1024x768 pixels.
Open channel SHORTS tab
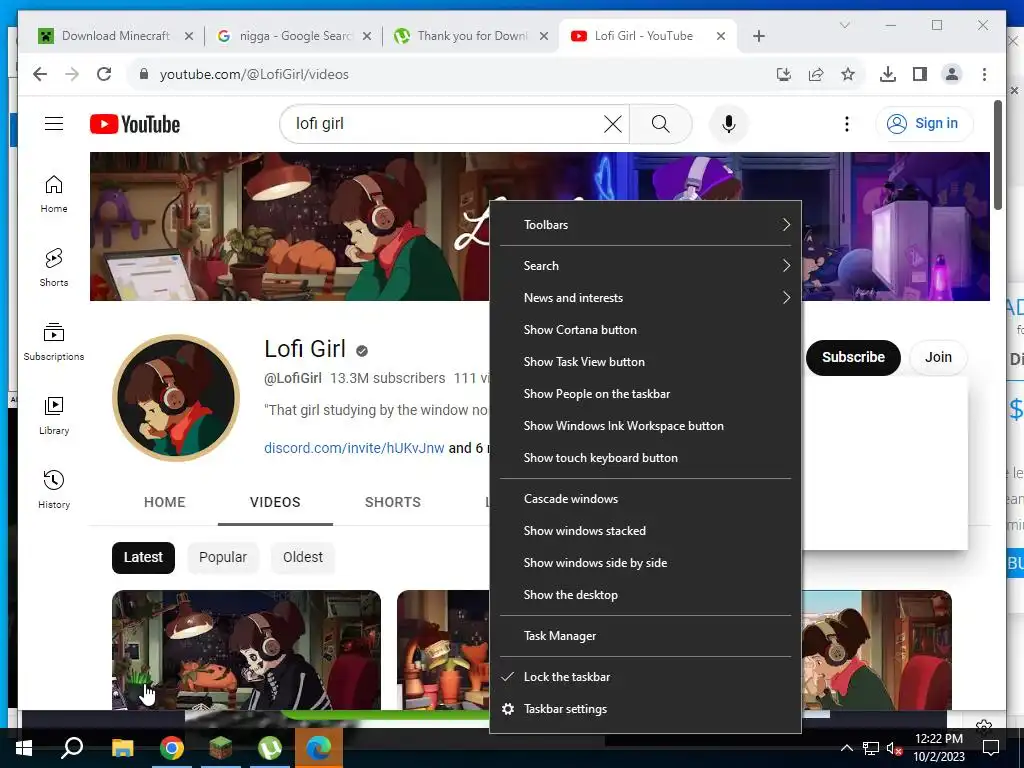[392, 502]
